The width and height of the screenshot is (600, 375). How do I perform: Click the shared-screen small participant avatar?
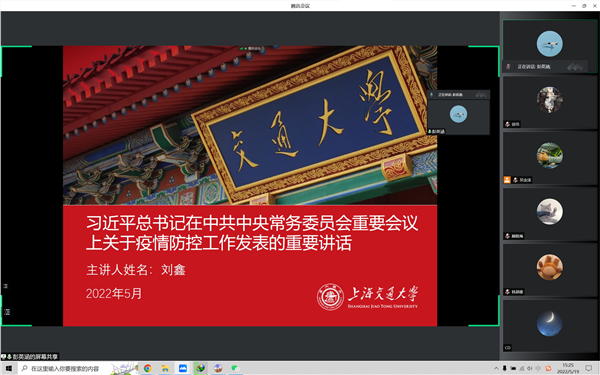tap(458, 114)
